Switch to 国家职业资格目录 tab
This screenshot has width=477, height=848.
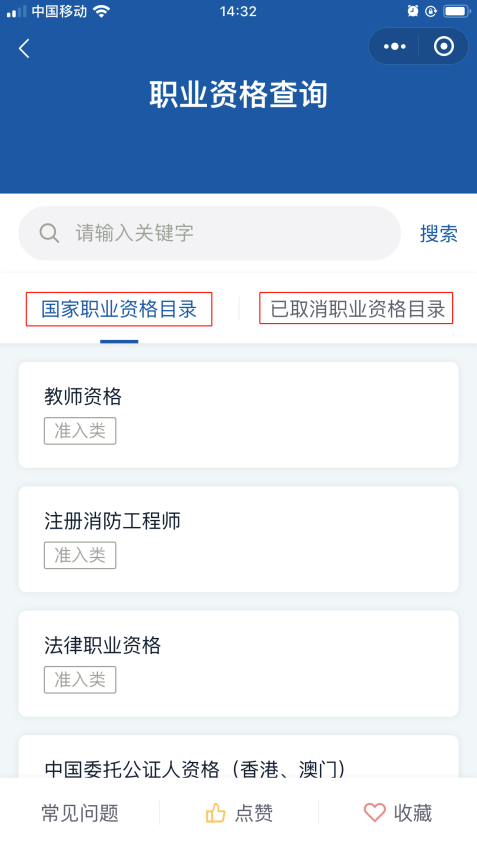point(119,309)
